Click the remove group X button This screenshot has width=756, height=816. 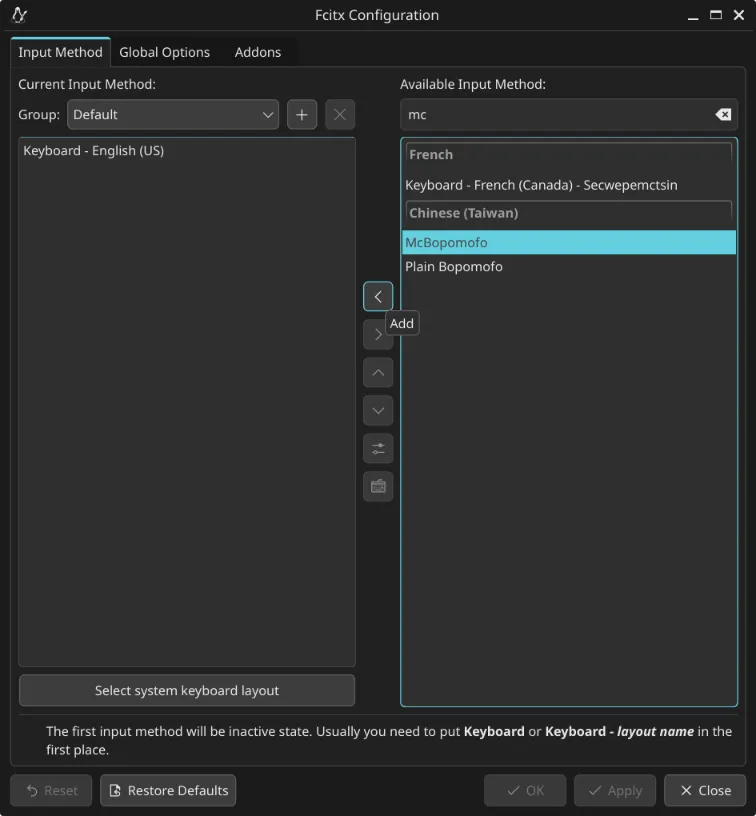(x=340, y=114)
